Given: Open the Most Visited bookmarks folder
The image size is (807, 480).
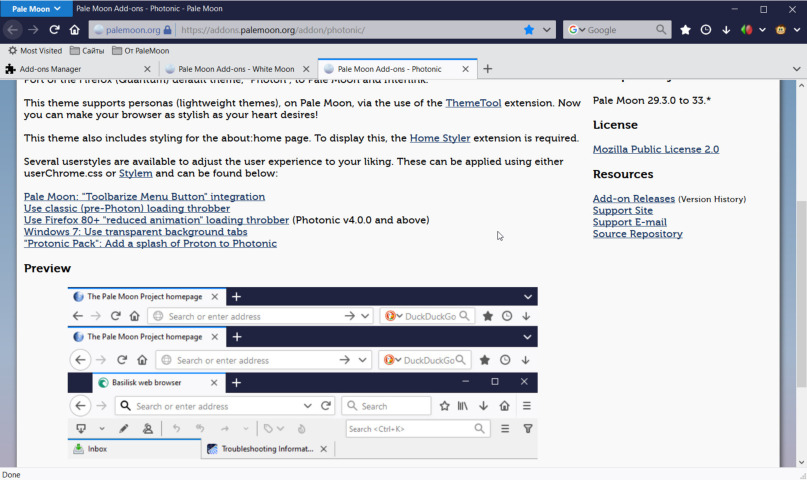Looking at the screenshot, I should (x=35, y=50).
